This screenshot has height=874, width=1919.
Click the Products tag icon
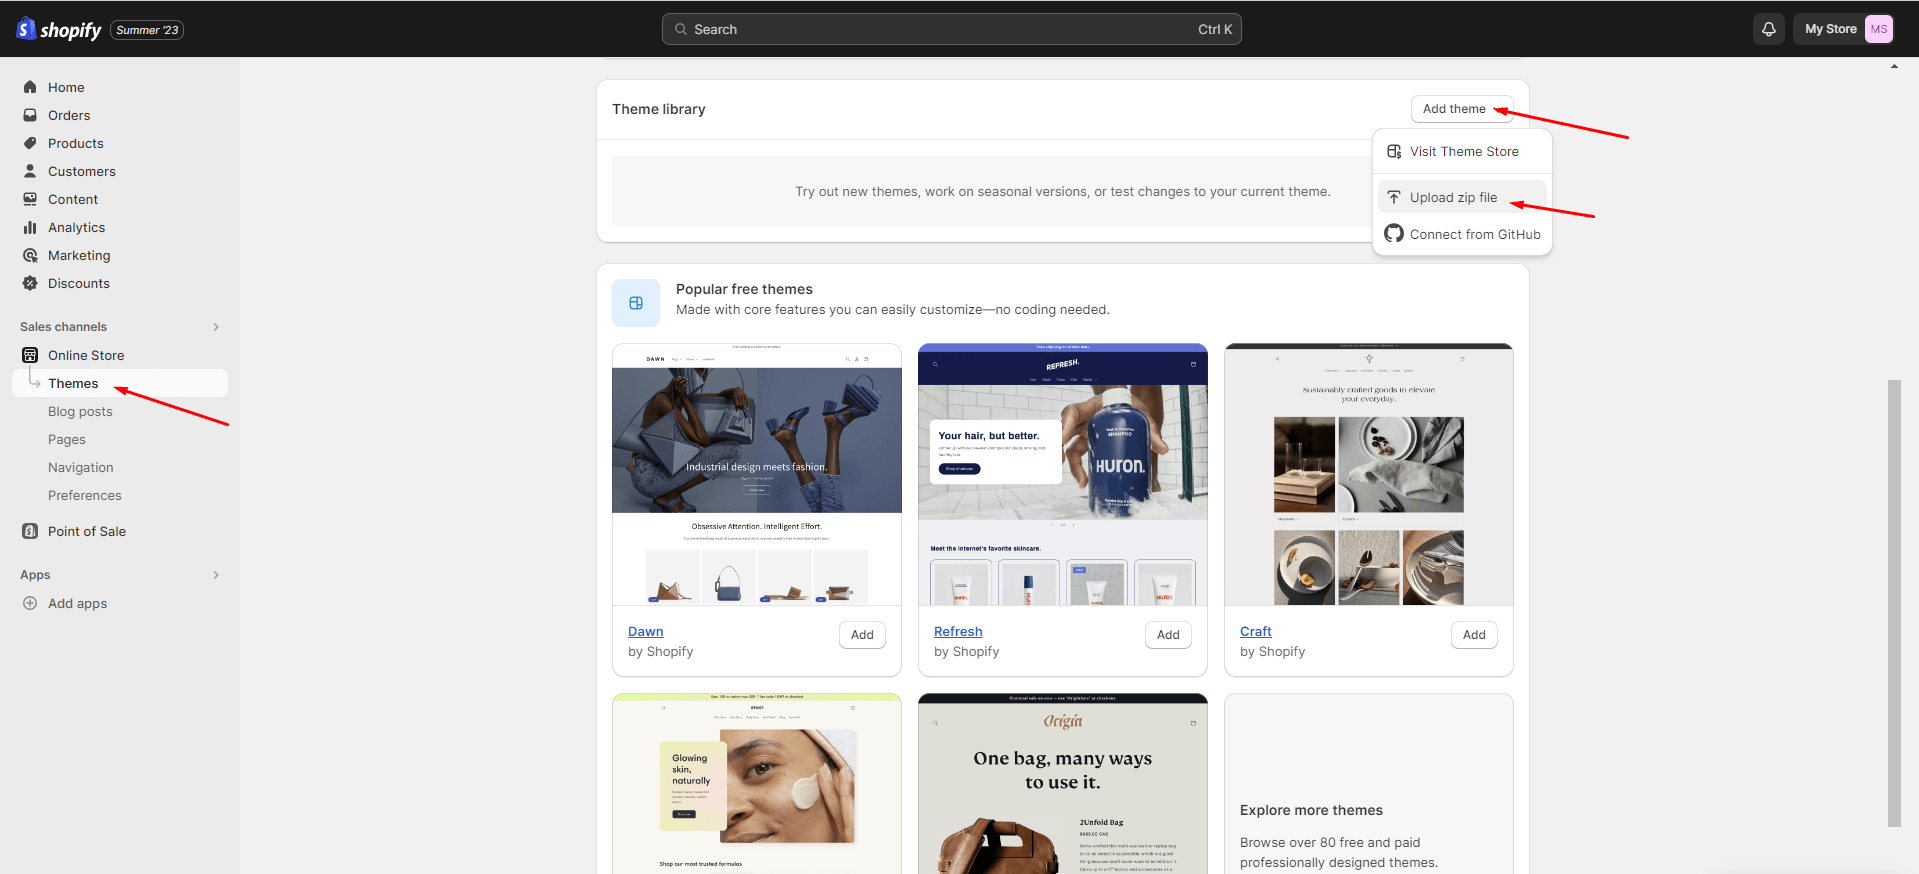pos(30,143)
